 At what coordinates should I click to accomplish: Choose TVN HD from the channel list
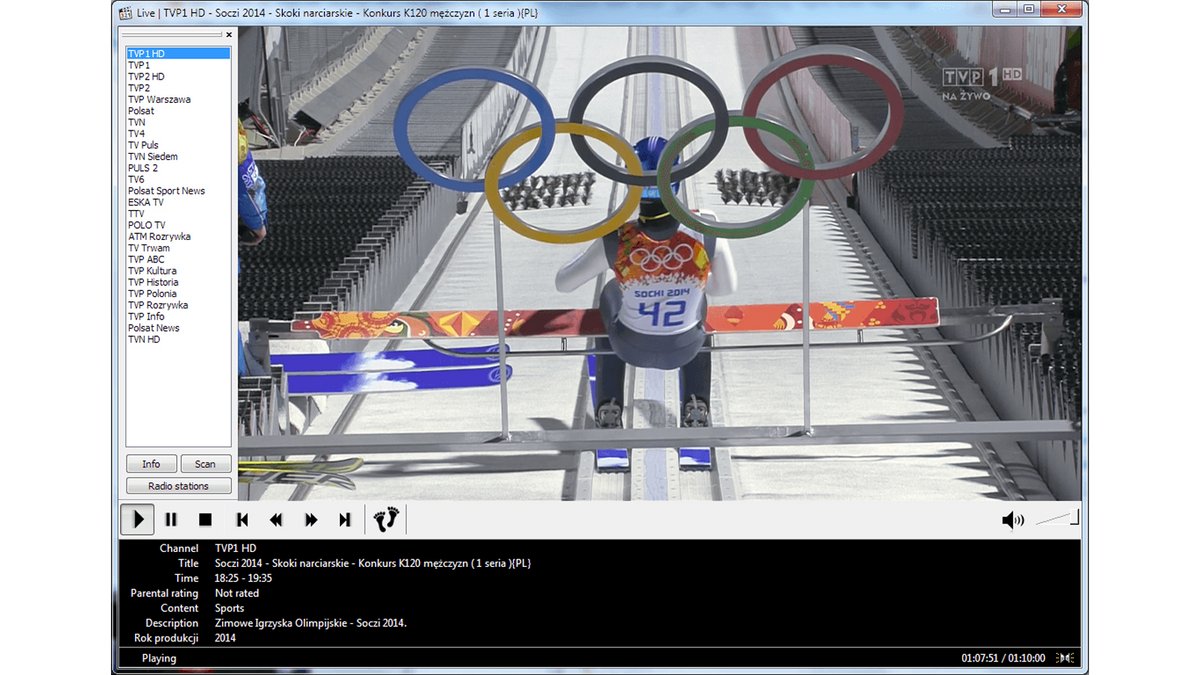pos(144,340)
